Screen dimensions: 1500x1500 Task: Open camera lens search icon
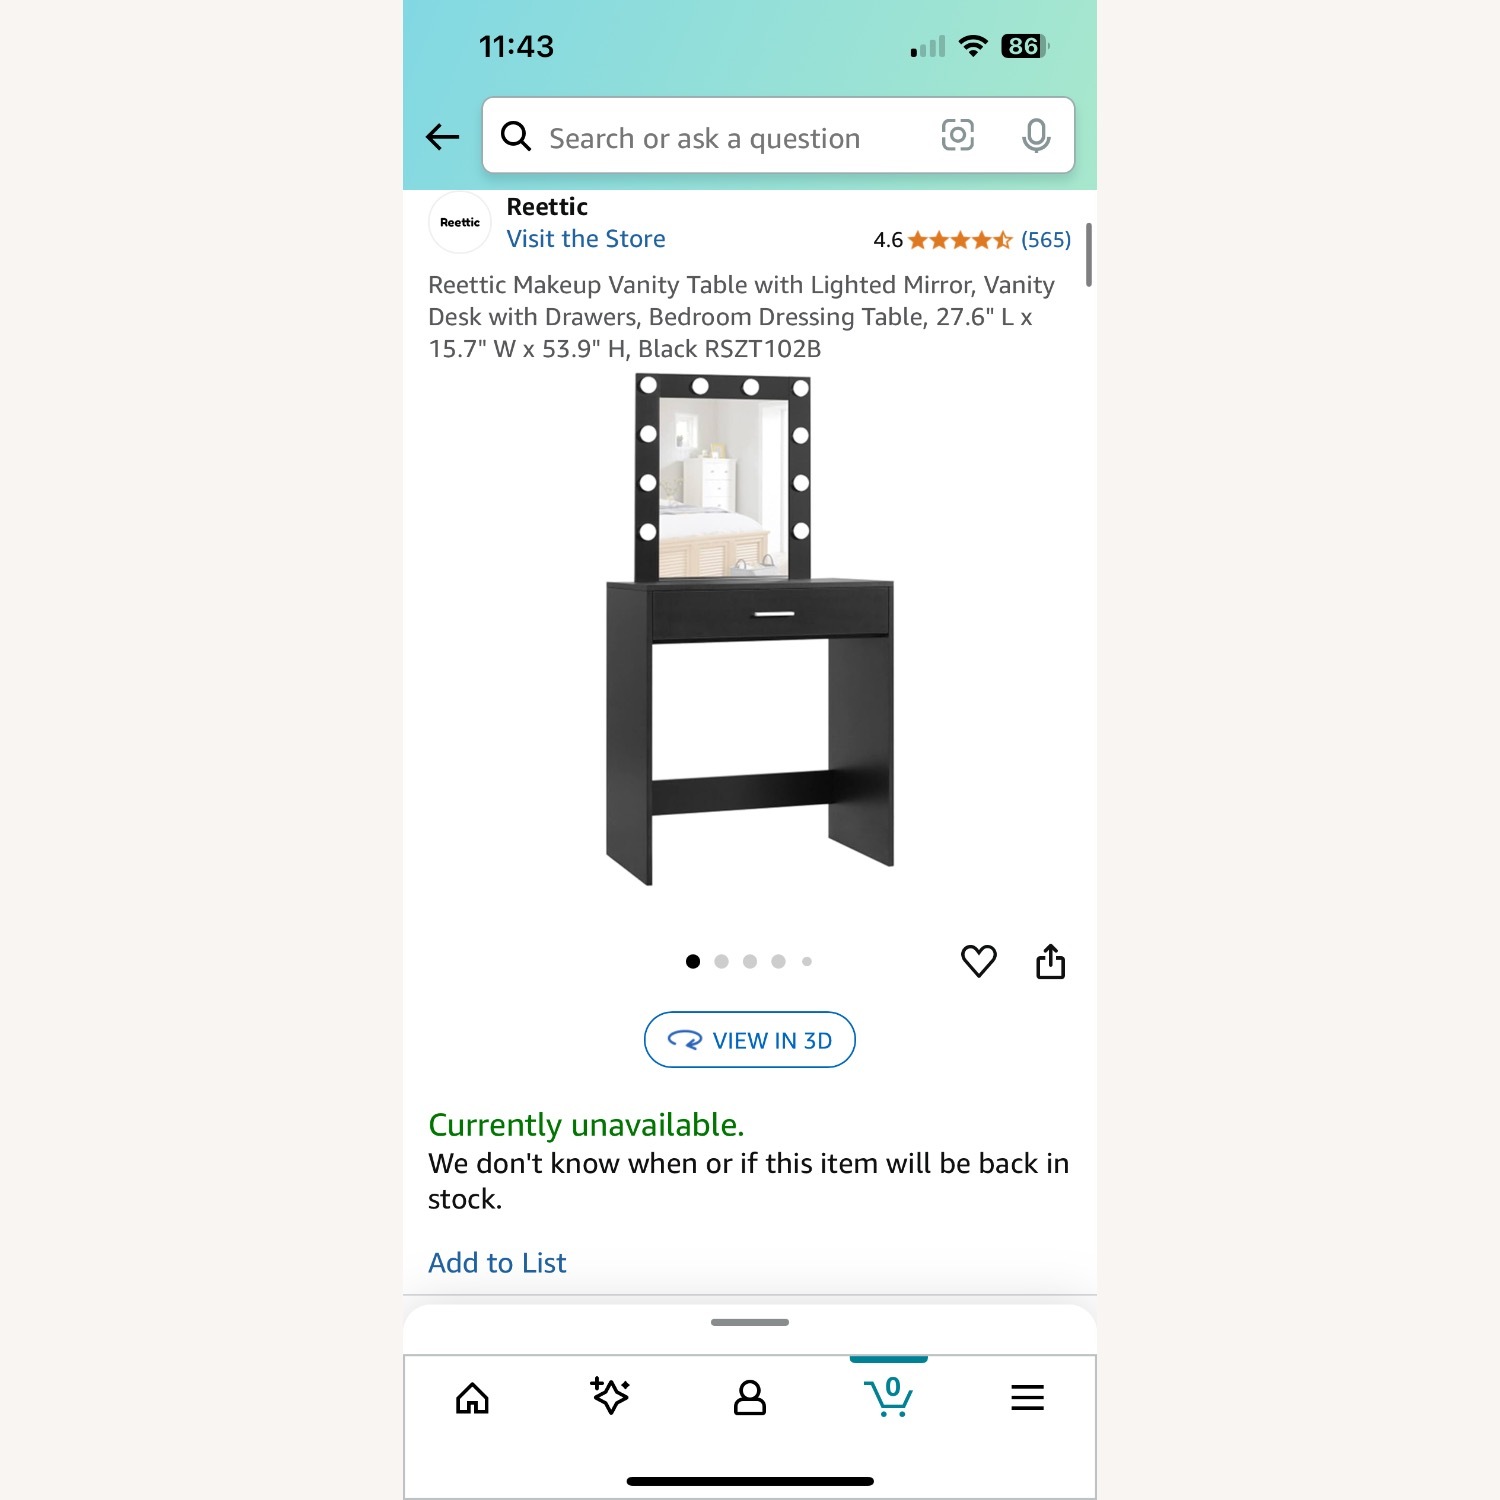click(957, 135)
